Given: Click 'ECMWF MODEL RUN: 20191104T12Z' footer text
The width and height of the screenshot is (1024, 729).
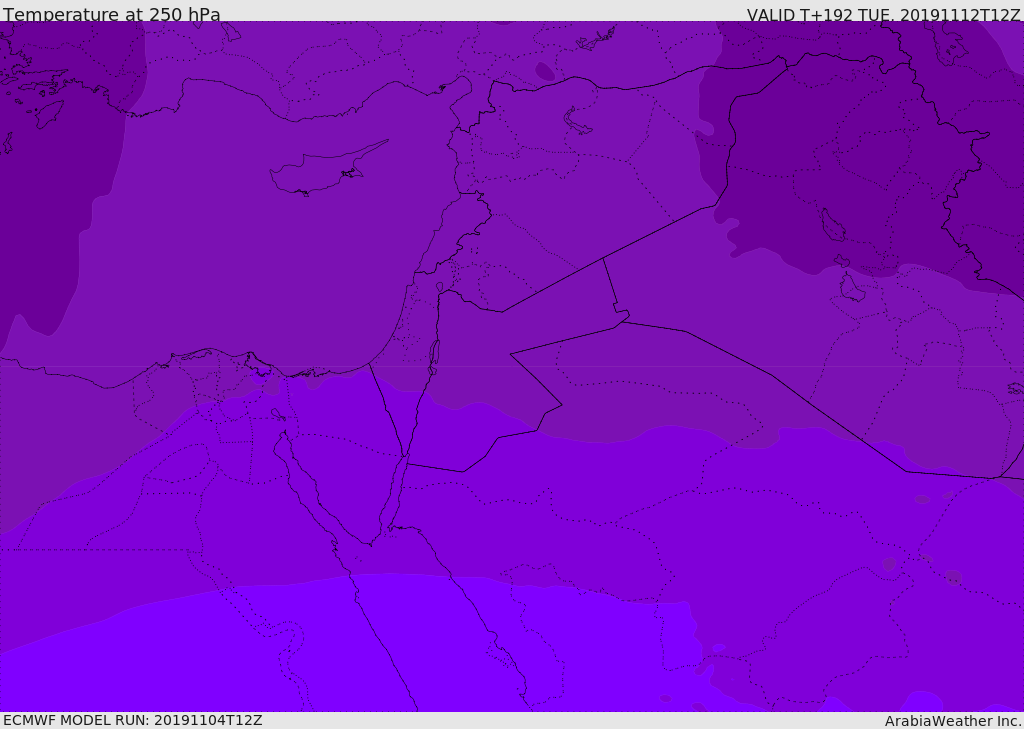Looking at the screenshot, I should [x=133, y=720].
